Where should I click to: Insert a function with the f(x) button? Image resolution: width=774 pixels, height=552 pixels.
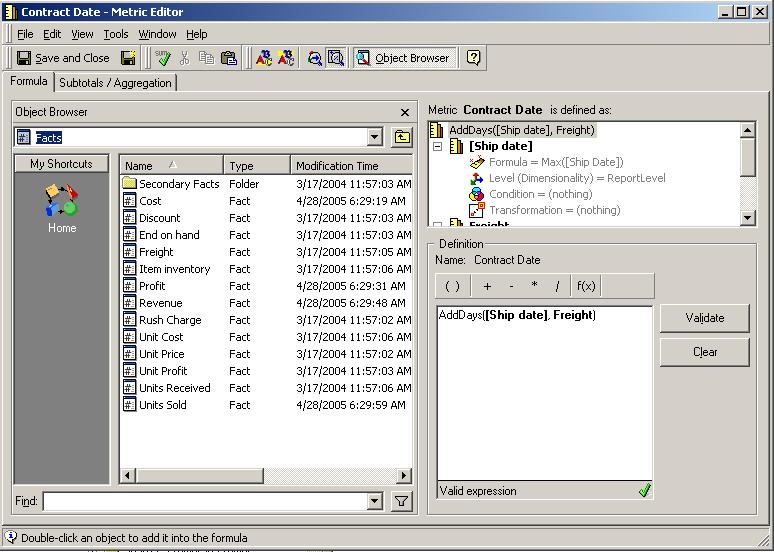pyautogui.click(x=586, y=286)
